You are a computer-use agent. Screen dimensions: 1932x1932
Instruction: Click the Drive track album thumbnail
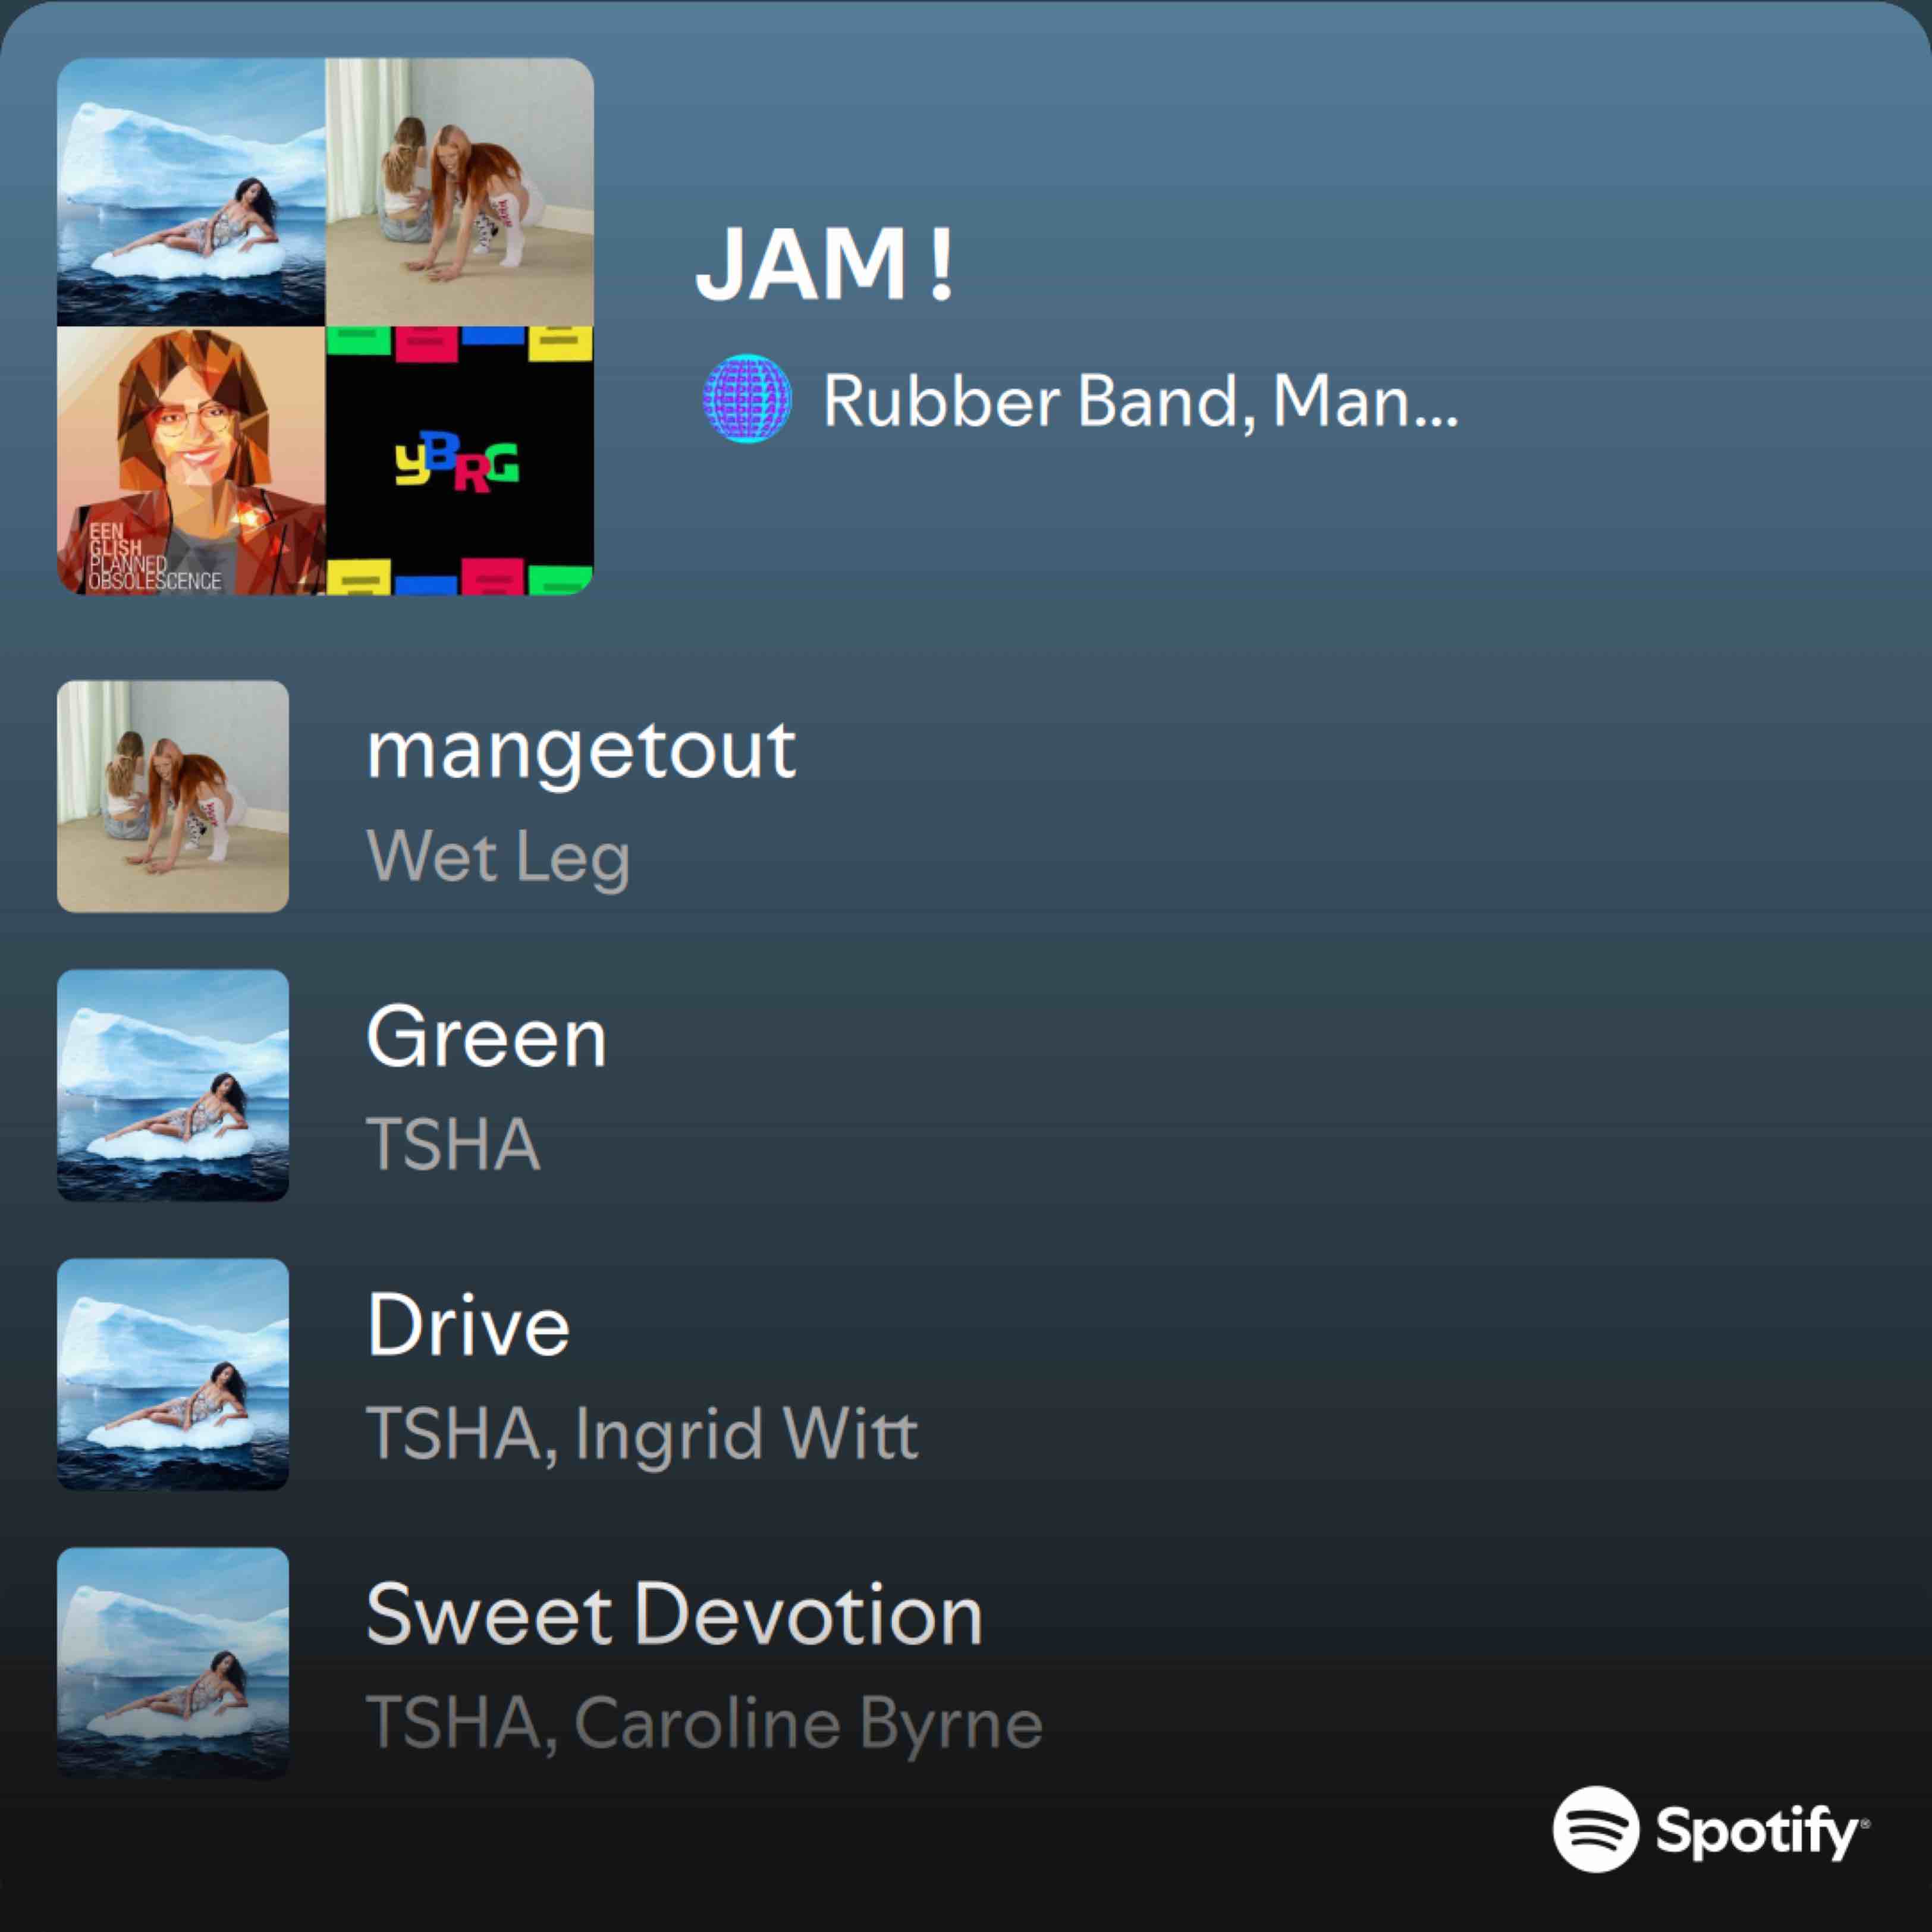coord(173,1374)
